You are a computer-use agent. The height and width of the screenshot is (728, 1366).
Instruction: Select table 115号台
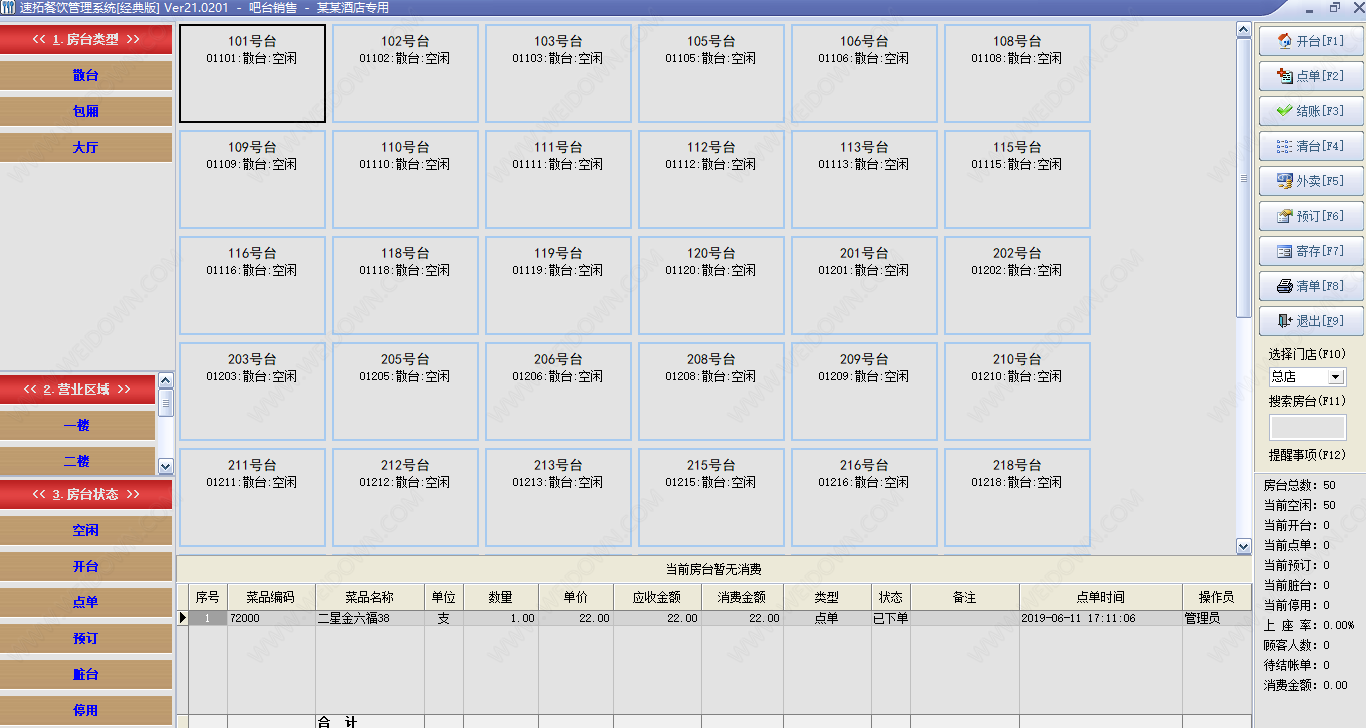[x=1017, y=179]
